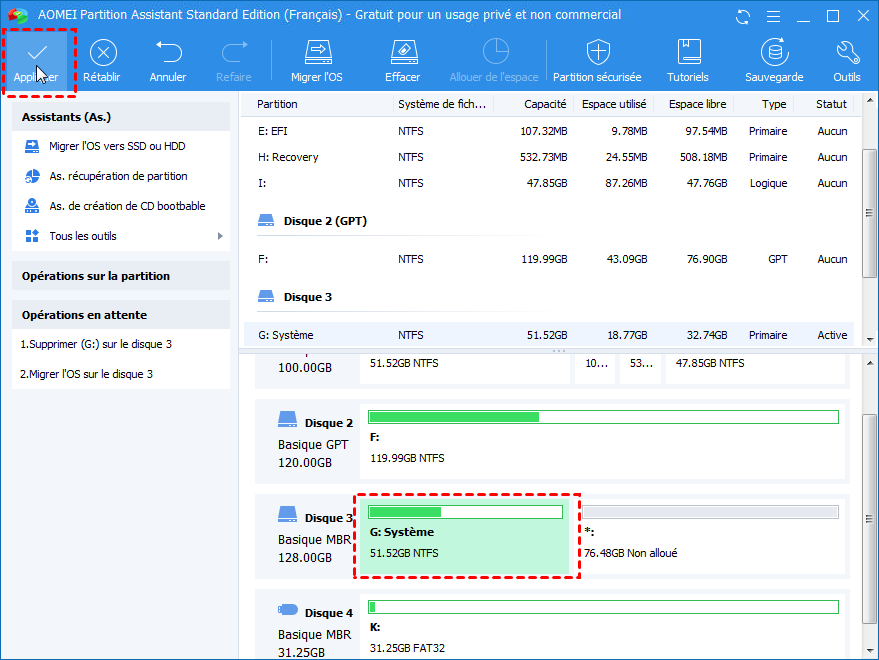Collapse the Assistants (As.) section header
Image resolution: width=879 pixels, height=660 pixels.
tap(121, 117)
